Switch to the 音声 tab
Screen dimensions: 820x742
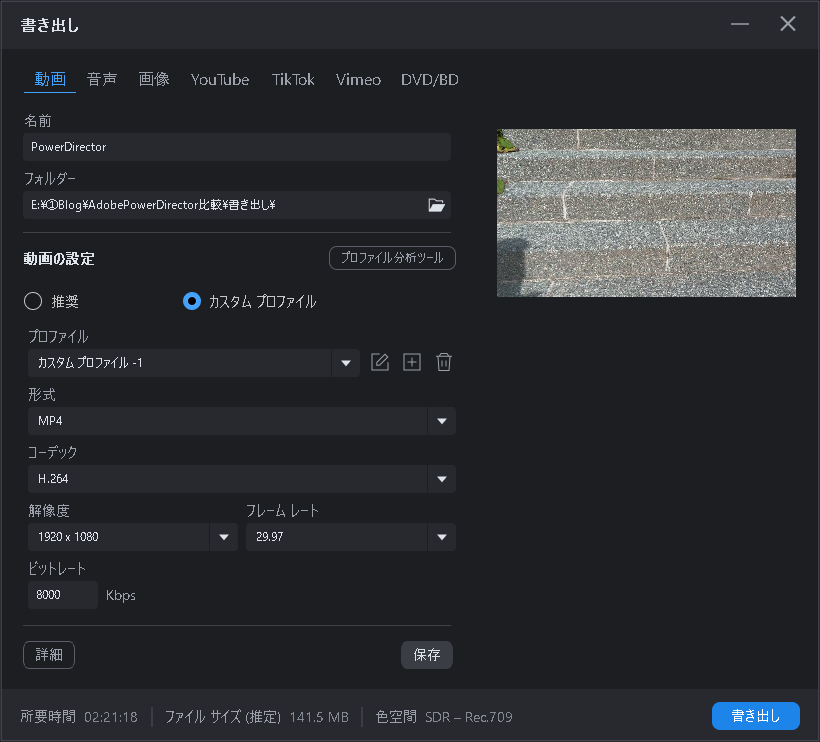click(x=101, y=79)
